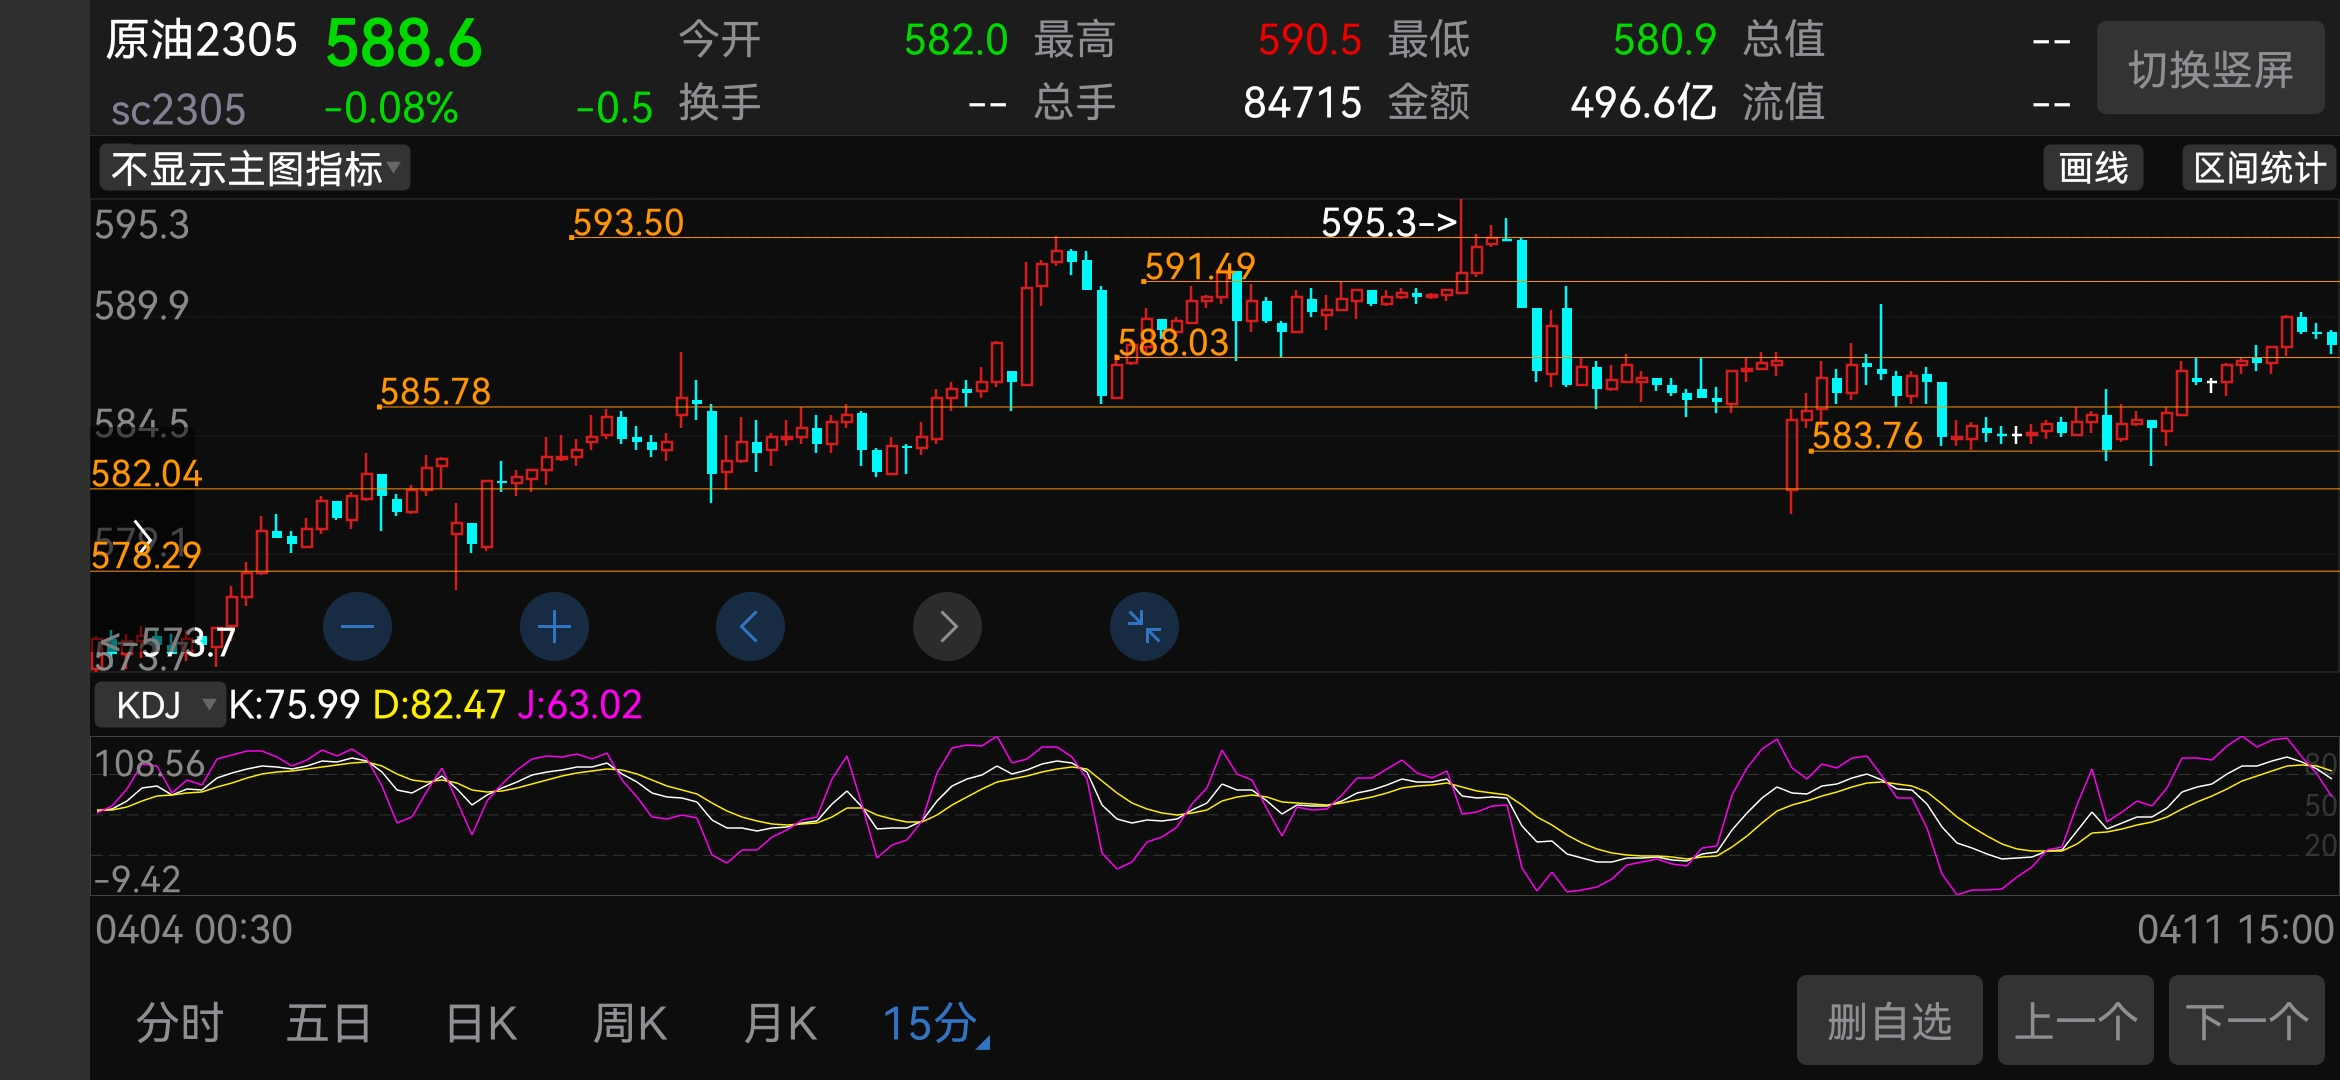The image size is (2340, 1080).
Task: Switch to 五日 view
Action: pos(329,1023)
